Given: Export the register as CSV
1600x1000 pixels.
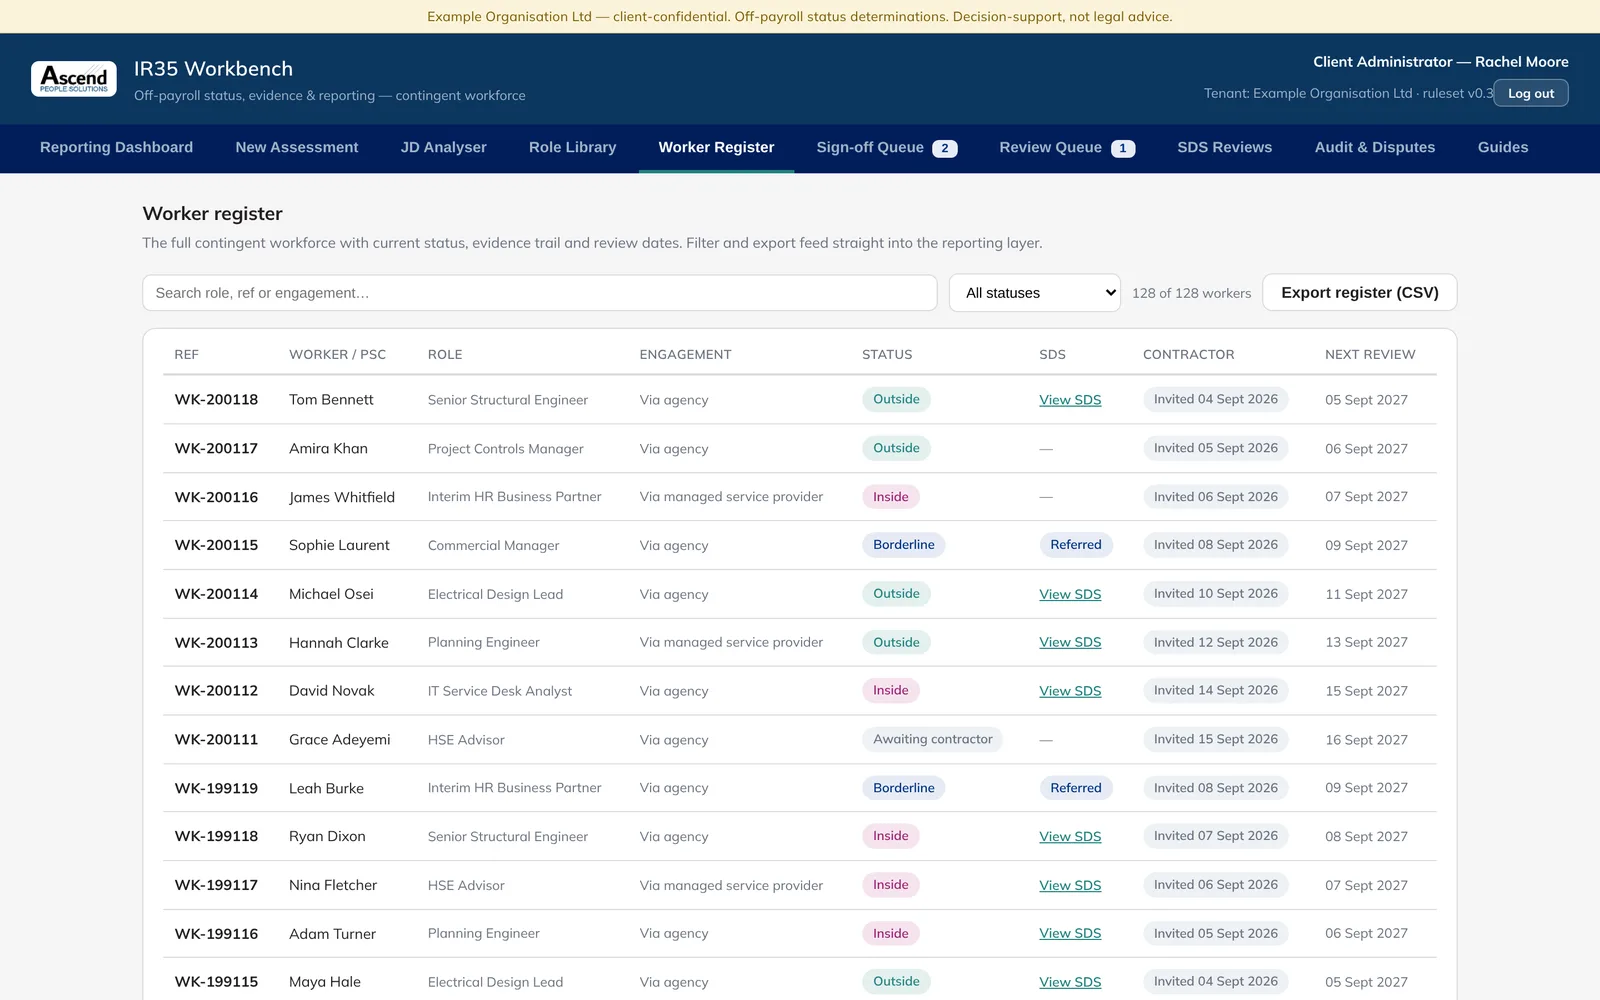Looking at the screenshot, I should 1360,293.
